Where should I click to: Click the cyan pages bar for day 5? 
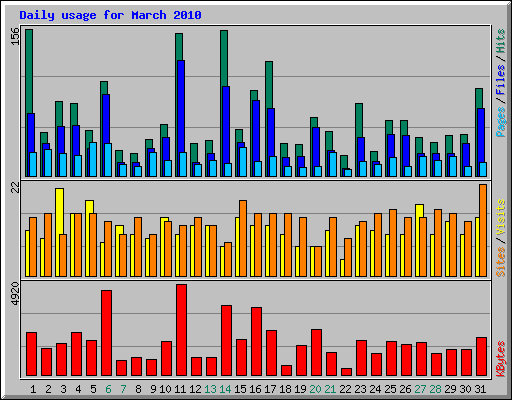(93, 159)
